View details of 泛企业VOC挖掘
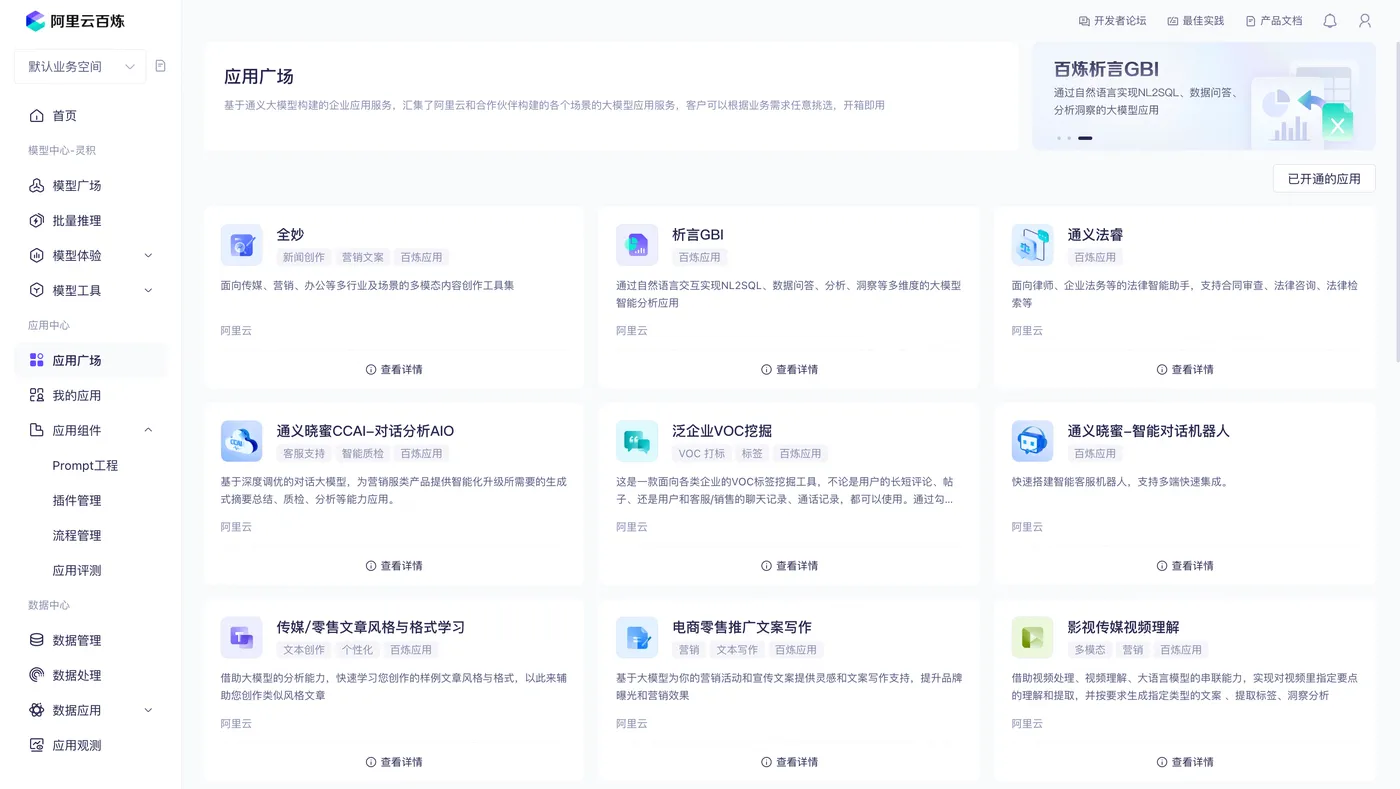Viewport: 1400px width, 789px height. (x=789, y=566)
